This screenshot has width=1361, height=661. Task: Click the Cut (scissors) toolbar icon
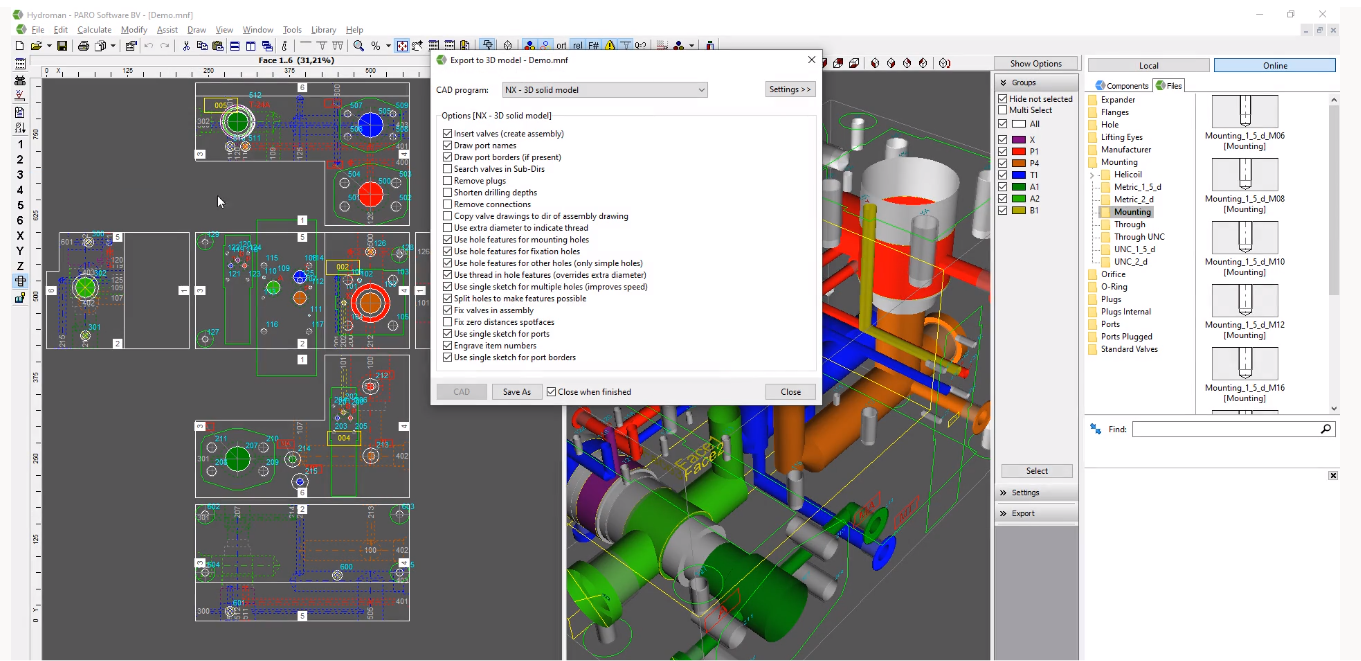tap(188, 44)
